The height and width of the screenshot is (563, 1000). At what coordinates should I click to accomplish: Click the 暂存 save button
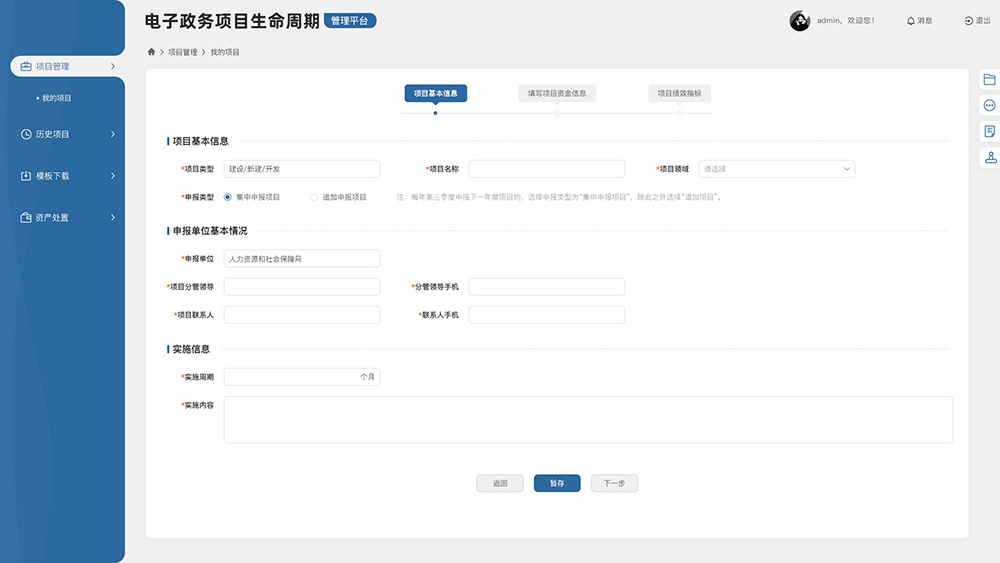pyautogui.click(x=557, y=483)
